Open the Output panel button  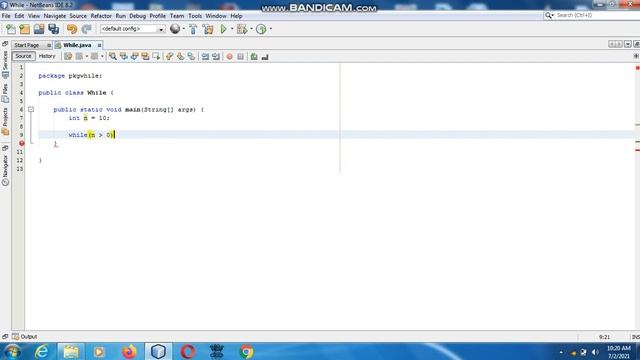25,337
